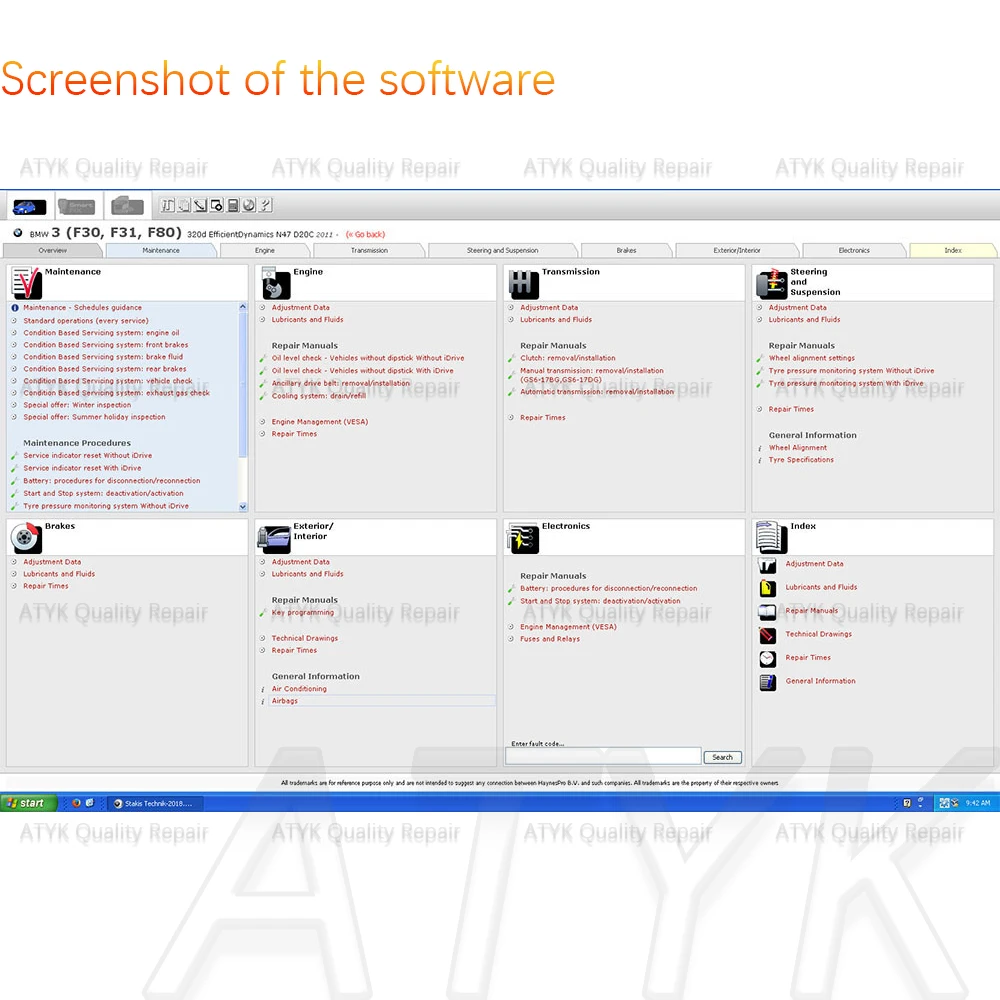
Task: Click the taskbar clock showing 9:42 AM
Action: coord(978,803)
